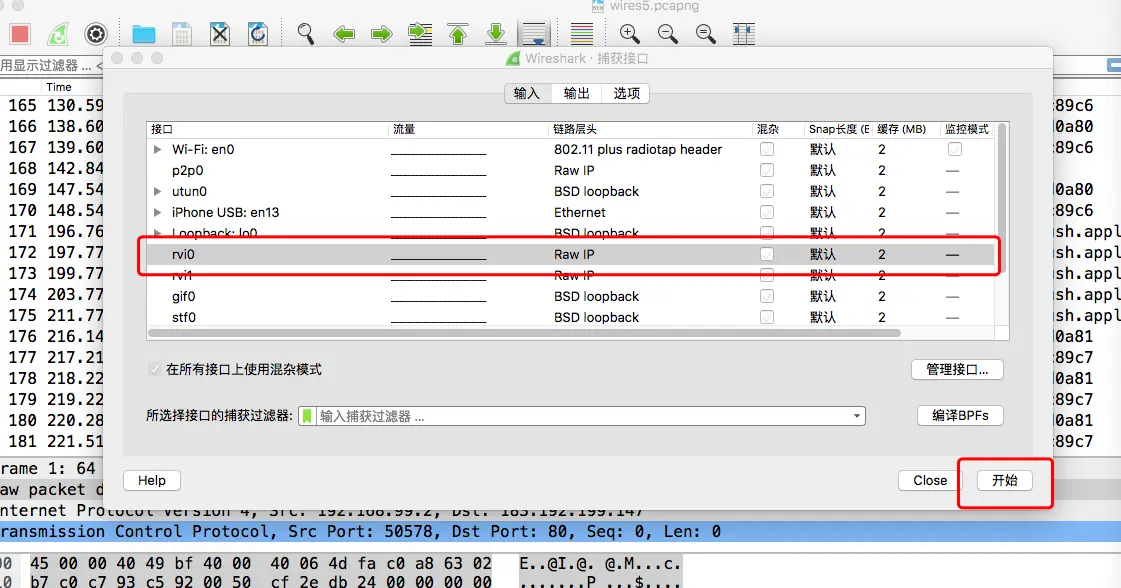Switch to the 输入 tab
Image resolution: width=1121 pixels, height=588 pixels.
[x=527, y=93]
